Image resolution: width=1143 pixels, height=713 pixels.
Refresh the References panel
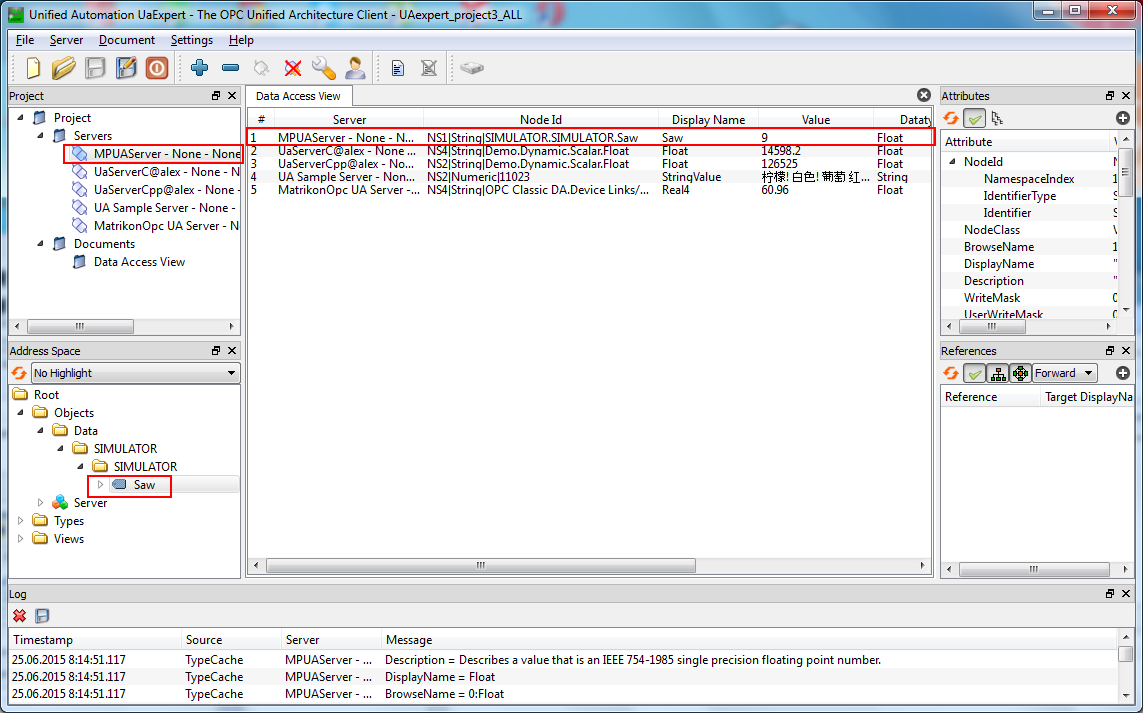(951, 373)
